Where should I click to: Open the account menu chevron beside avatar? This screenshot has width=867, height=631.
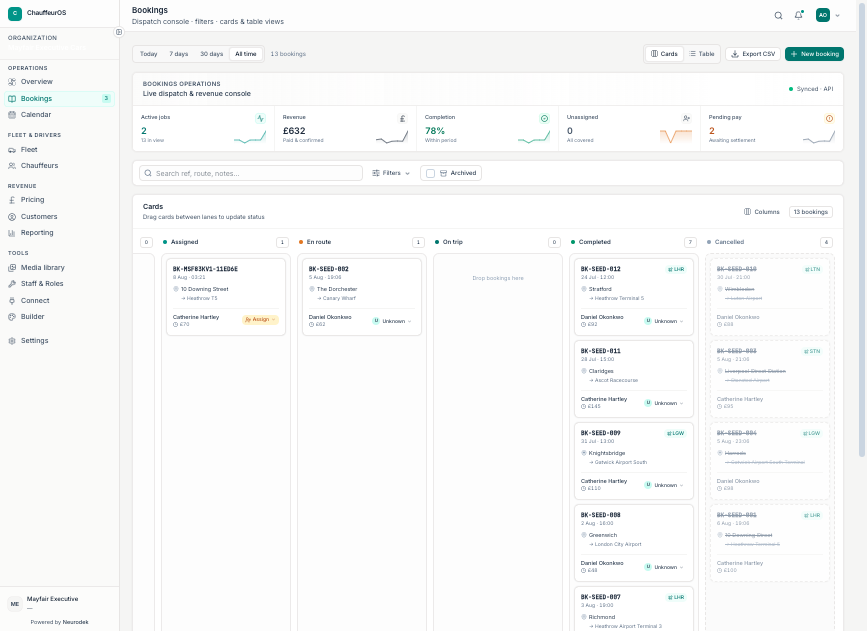(838, 15)
